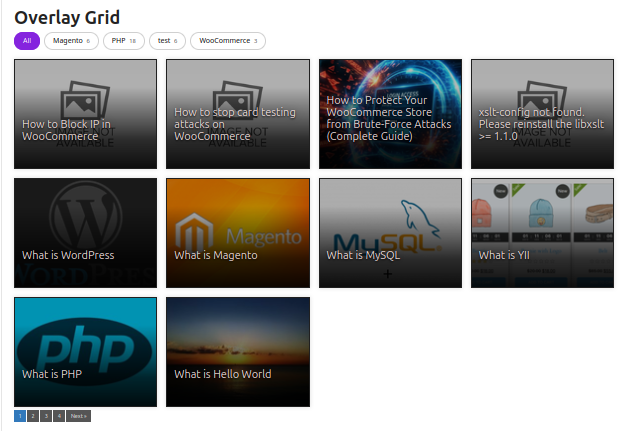Open the 'What is PHP' card
Screen dimensions: 623x431
(85, 352)
